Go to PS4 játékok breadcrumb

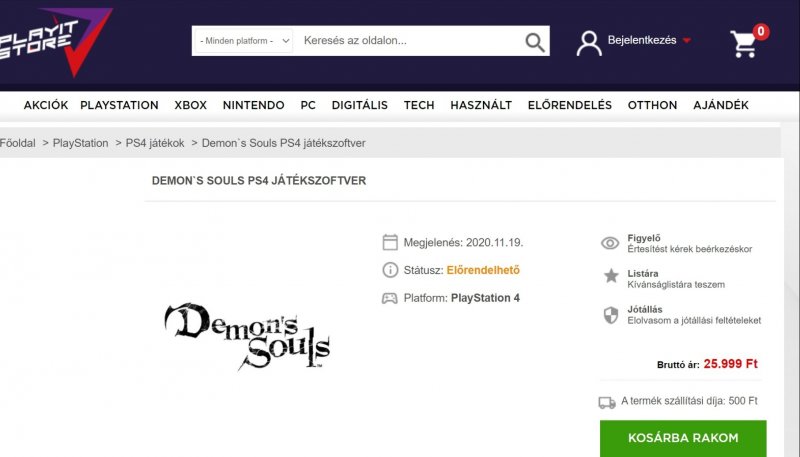point(155,143)
